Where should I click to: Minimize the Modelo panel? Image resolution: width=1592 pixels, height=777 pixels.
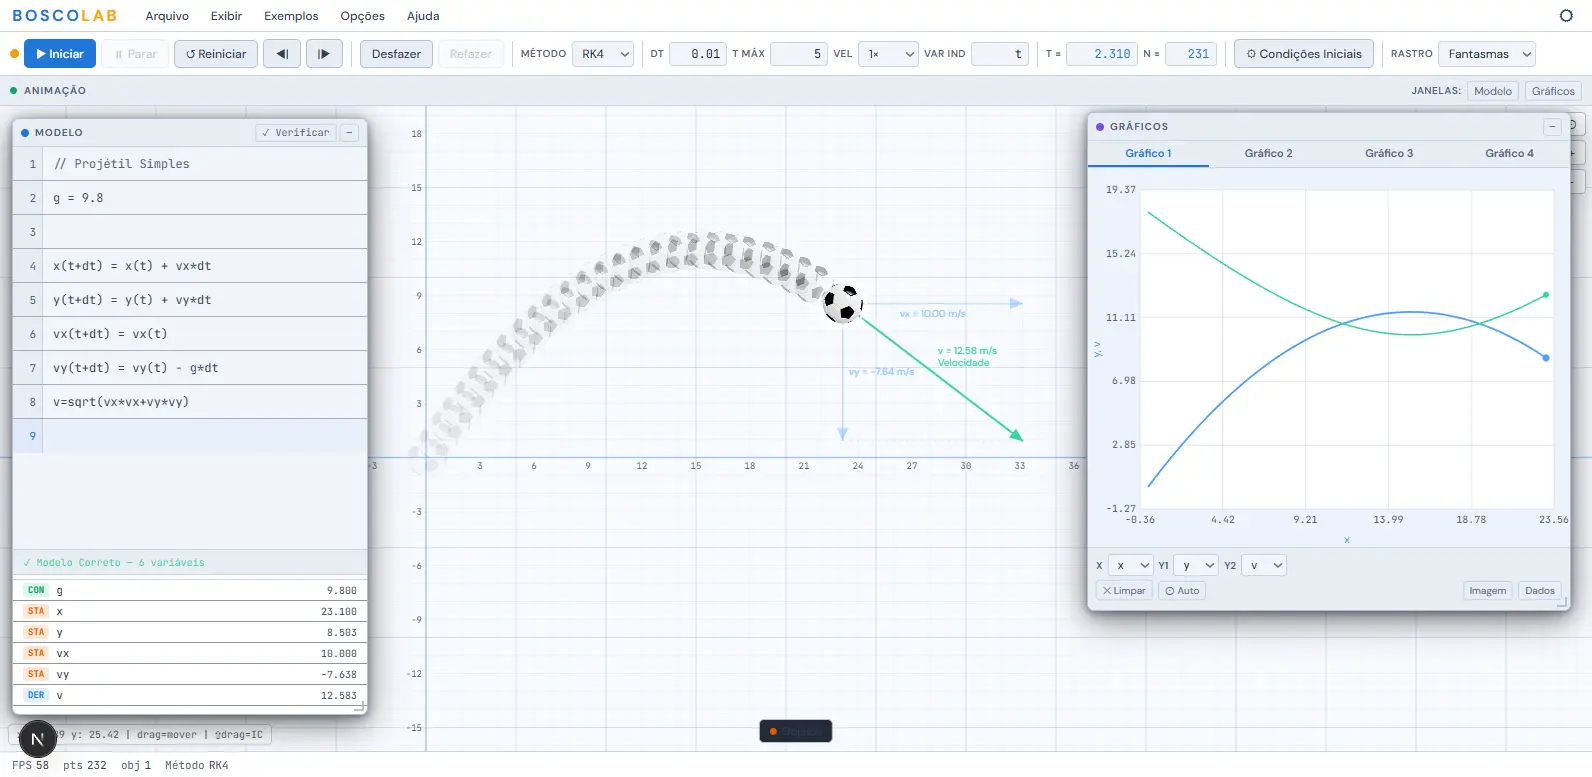[x=349, y=132]
